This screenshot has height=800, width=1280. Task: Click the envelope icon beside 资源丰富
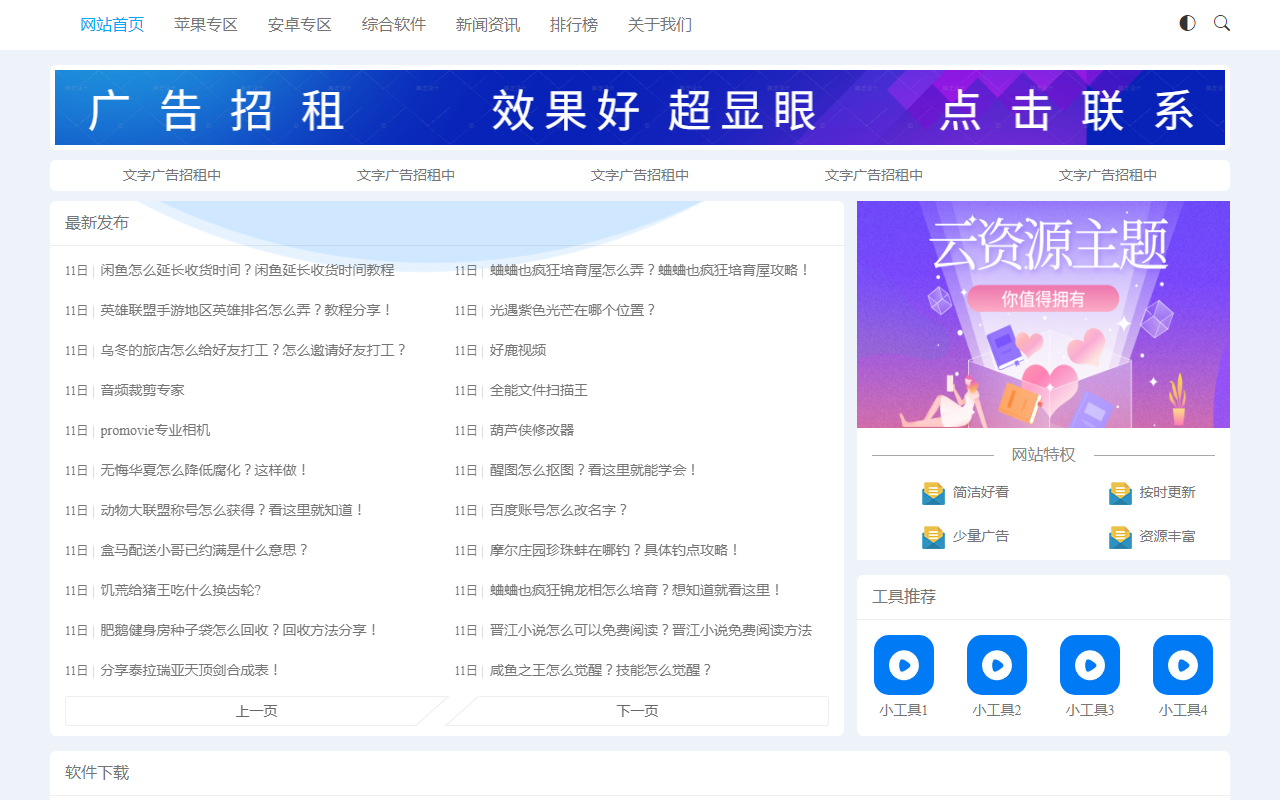(1120, 537)
